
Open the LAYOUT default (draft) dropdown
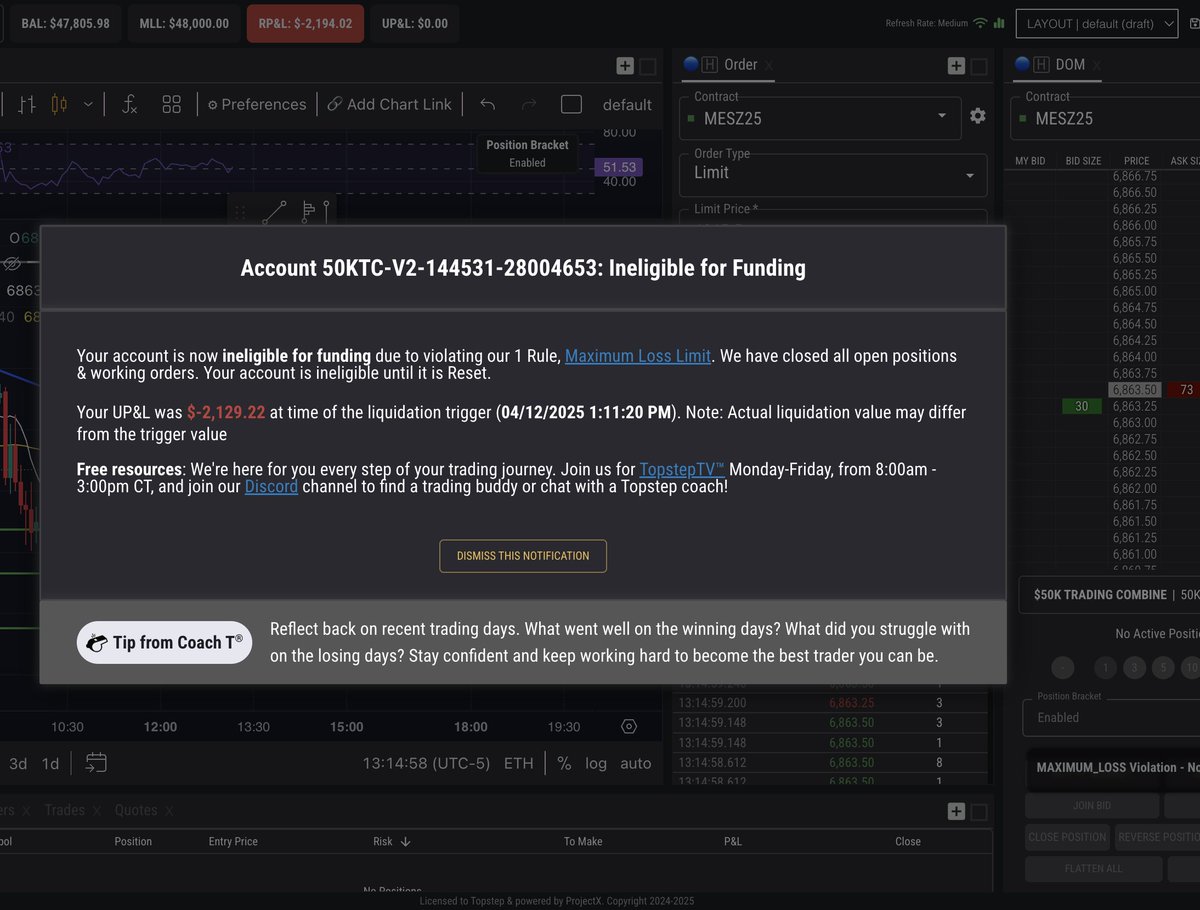[1097, 24]
